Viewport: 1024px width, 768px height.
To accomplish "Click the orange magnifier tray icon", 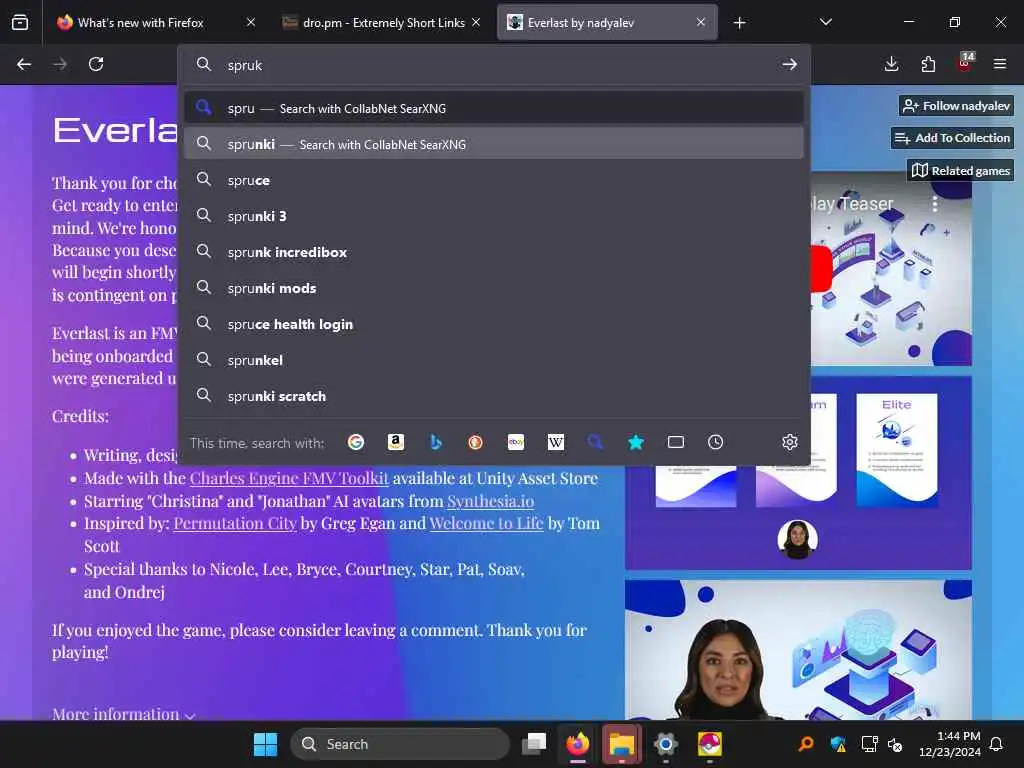I will (x=806, y=744).
